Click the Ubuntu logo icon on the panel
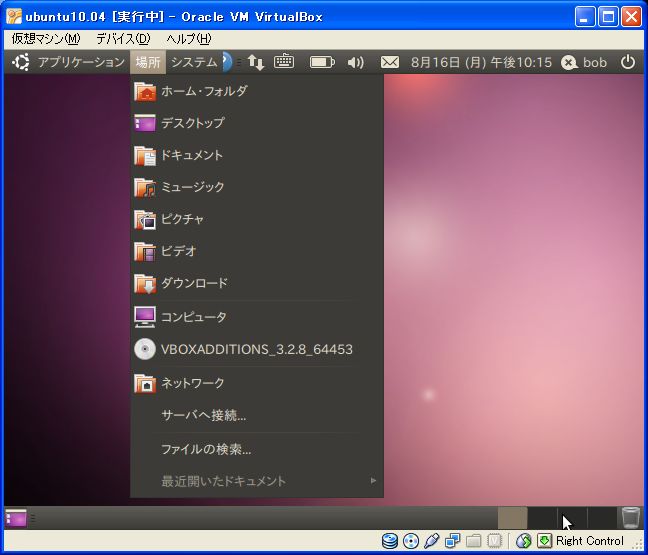The image size is (648, 555). point(21,62)
